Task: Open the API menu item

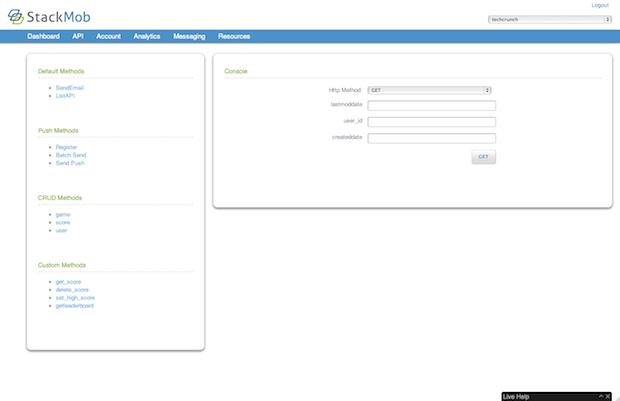Action: 78,36
